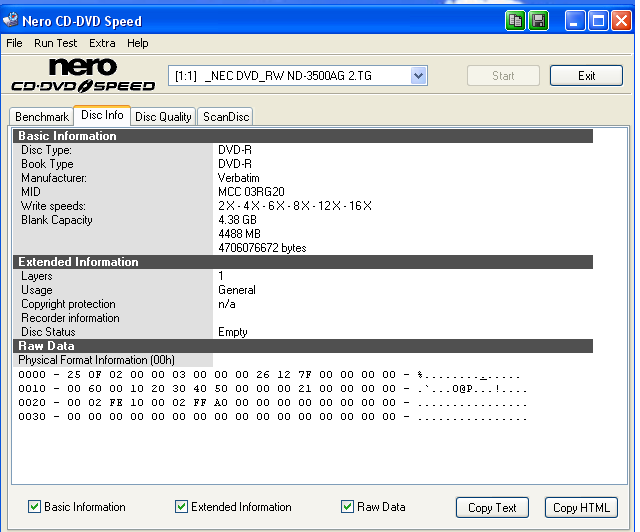Click the Nero app icon in title bar

12,20
